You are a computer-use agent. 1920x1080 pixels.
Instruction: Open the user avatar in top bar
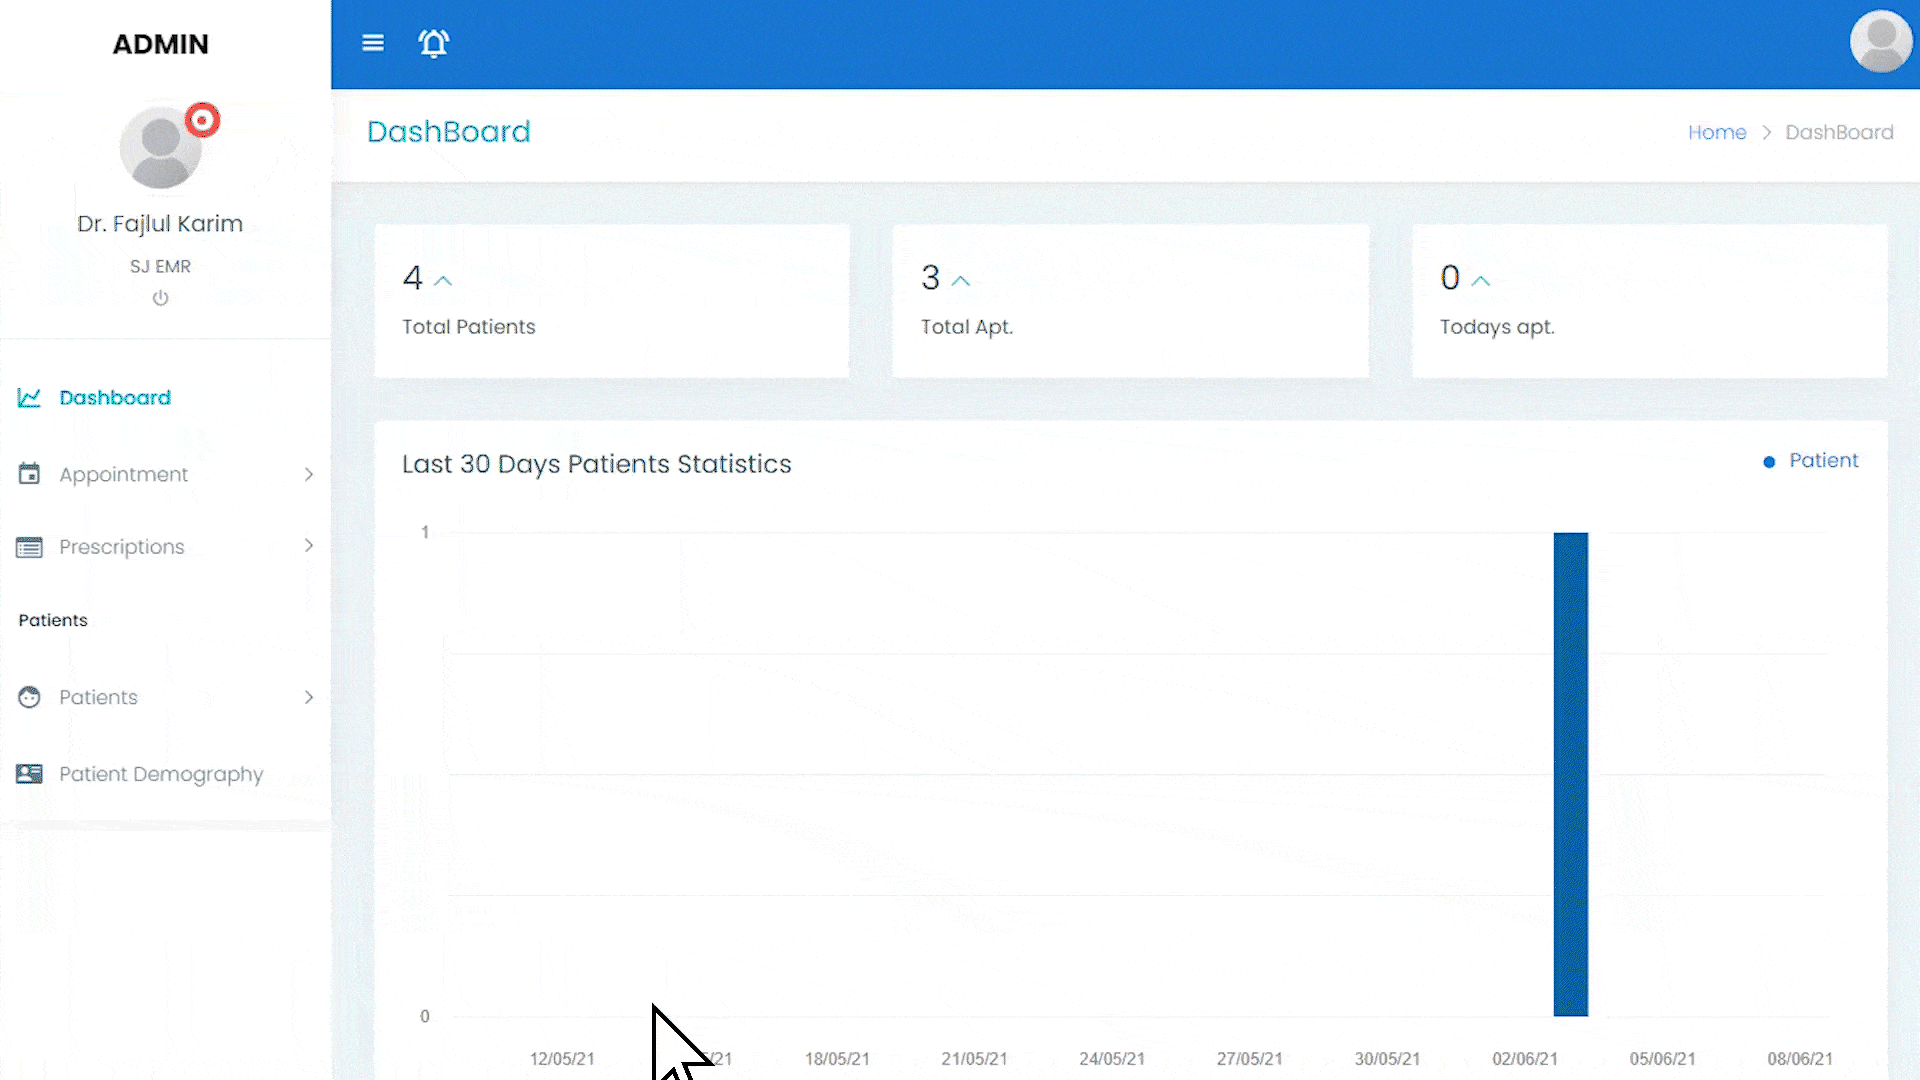point(1881,42)
